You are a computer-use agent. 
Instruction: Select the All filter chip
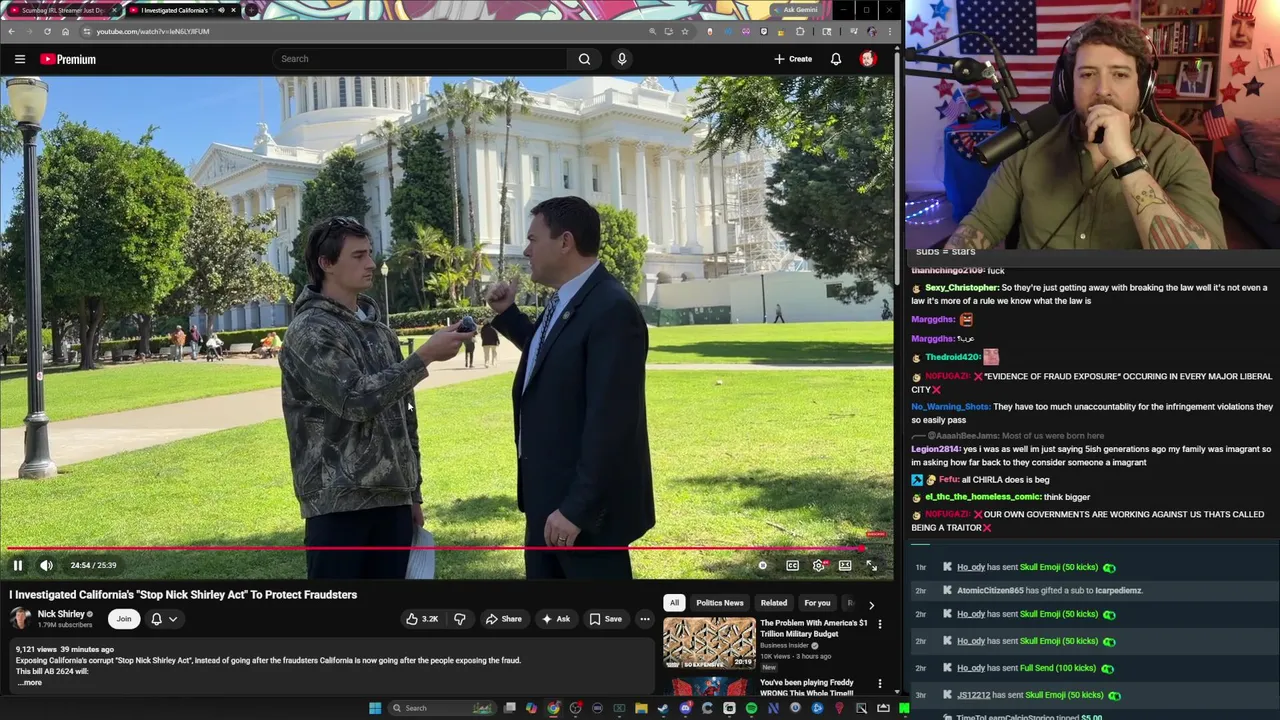click(674, 603)
